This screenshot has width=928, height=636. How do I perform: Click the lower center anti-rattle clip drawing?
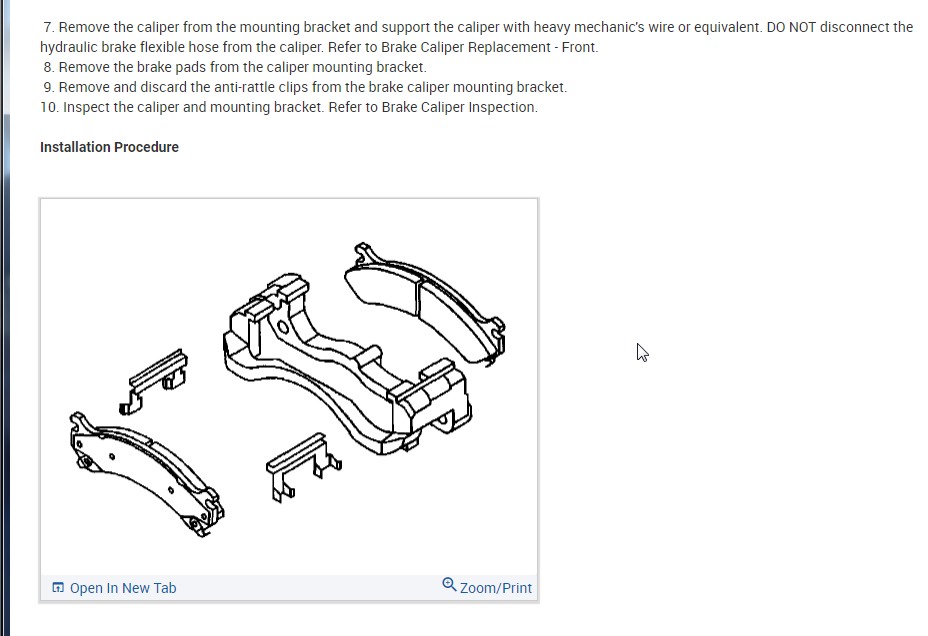(x=303, y=467)
